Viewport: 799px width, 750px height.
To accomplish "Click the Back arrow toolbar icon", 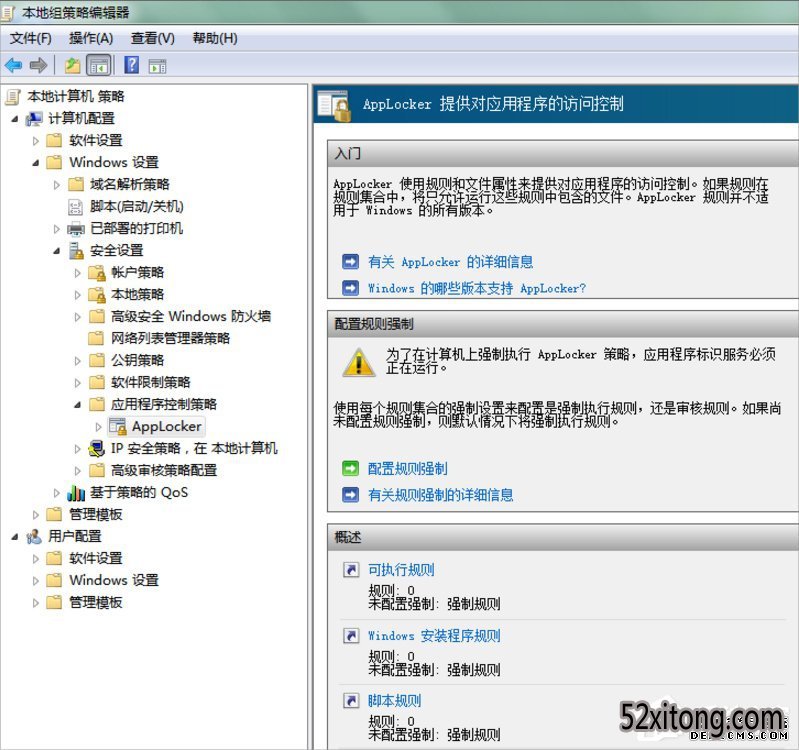I will click(x=13, y=65).
